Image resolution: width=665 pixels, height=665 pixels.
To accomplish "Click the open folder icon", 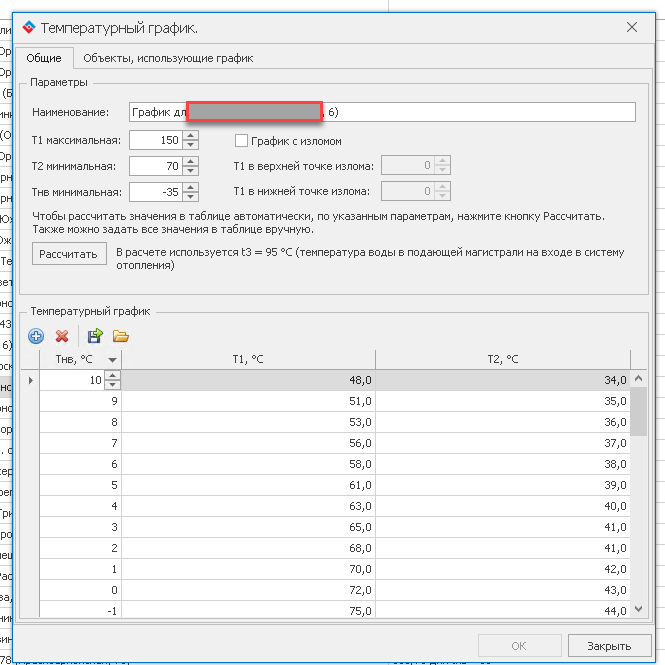I will point(121,337).
